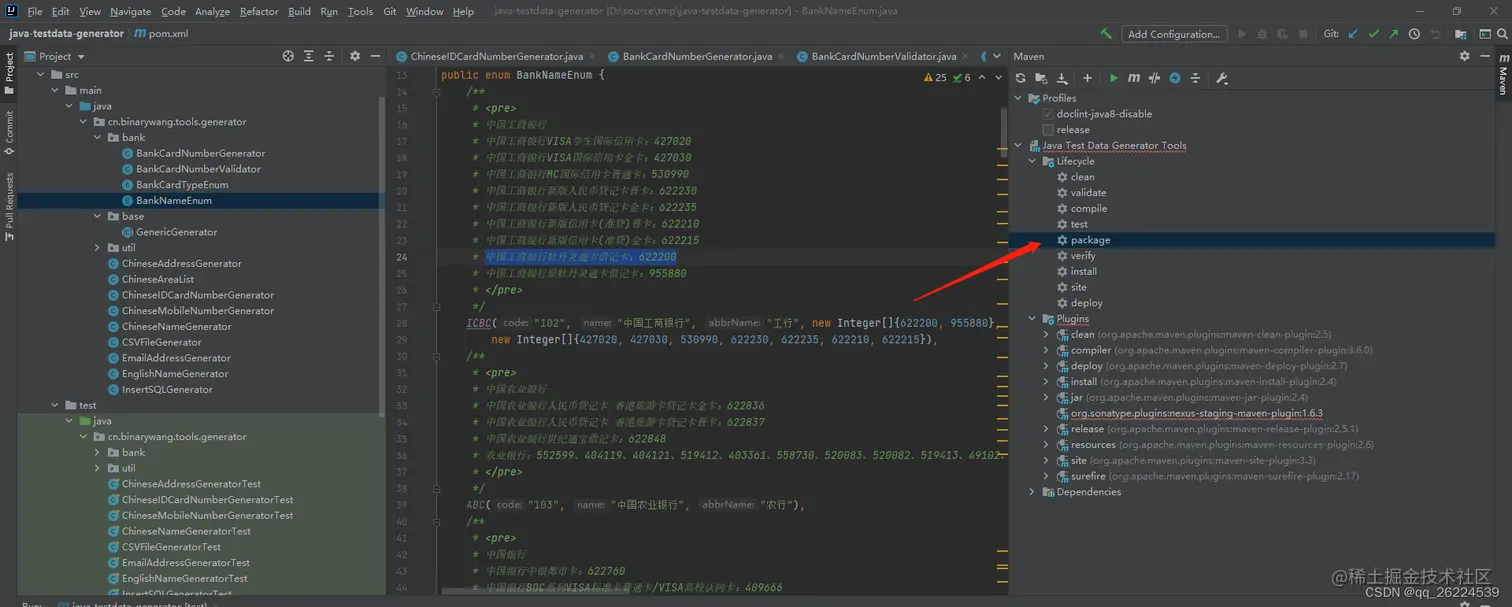Collapse all in Project panel toolbar
Viewport: 1512px width, 607px height.
[329, 56]
